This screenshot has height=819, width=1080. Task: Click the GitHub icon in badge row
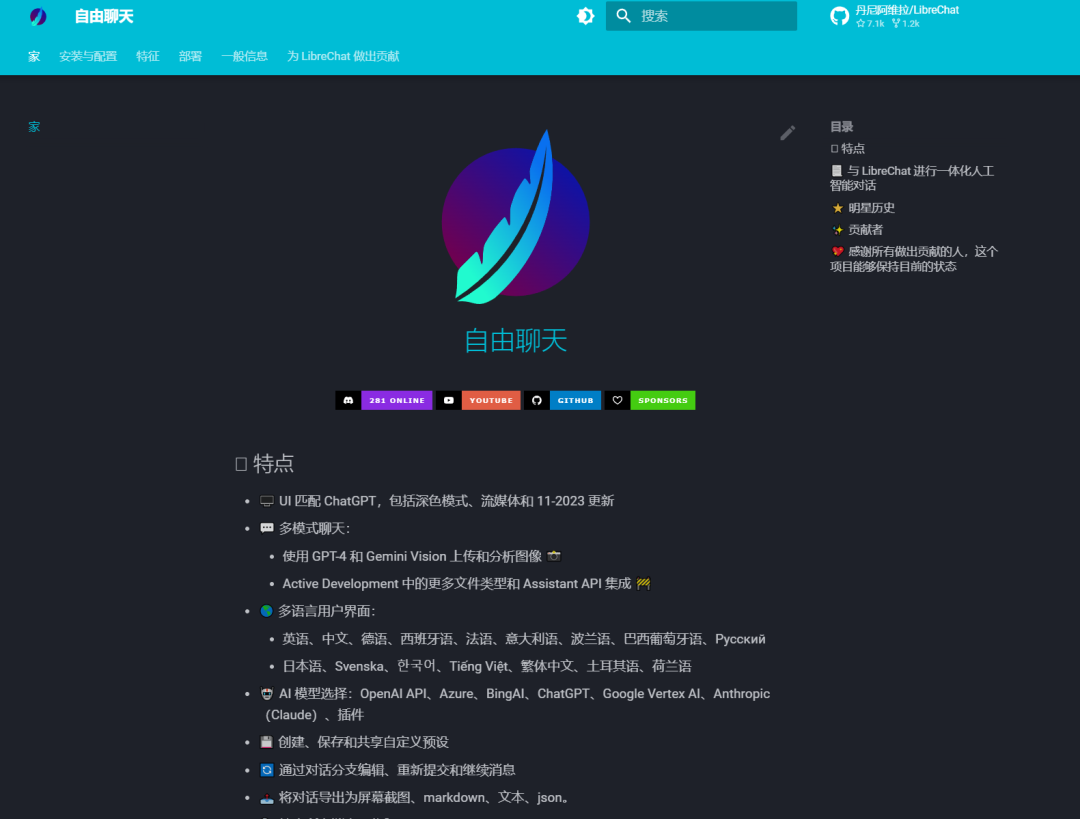click(x=537, y=400)
